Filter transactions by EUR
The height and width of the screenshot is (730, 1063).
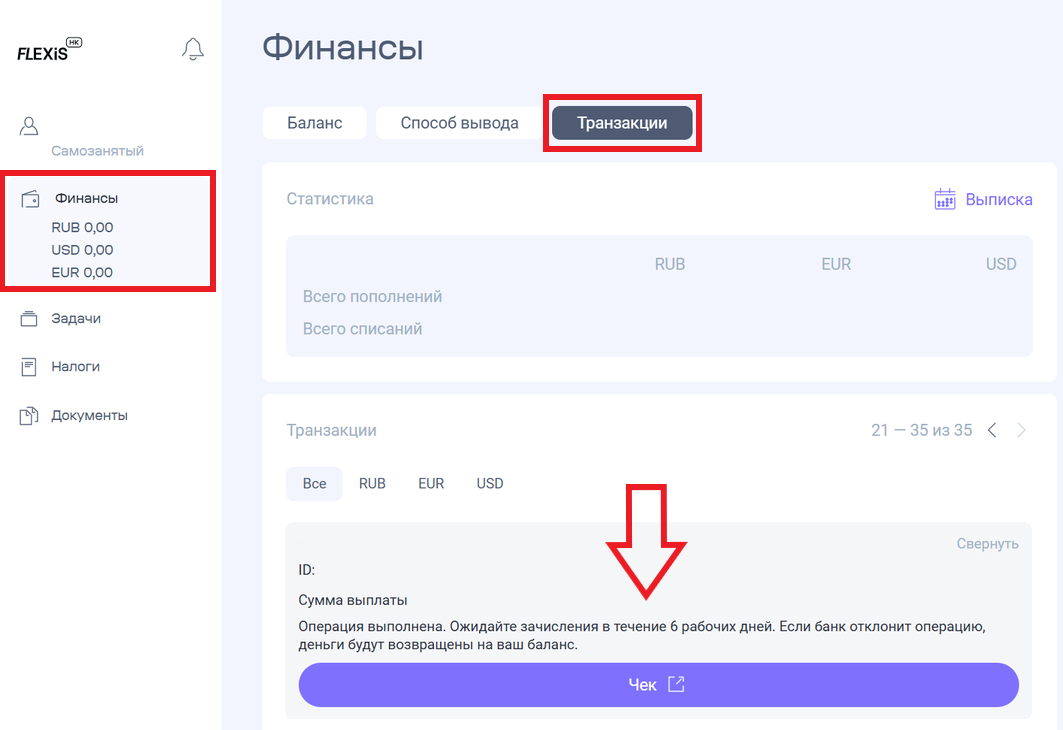click(x=431, y=483)
